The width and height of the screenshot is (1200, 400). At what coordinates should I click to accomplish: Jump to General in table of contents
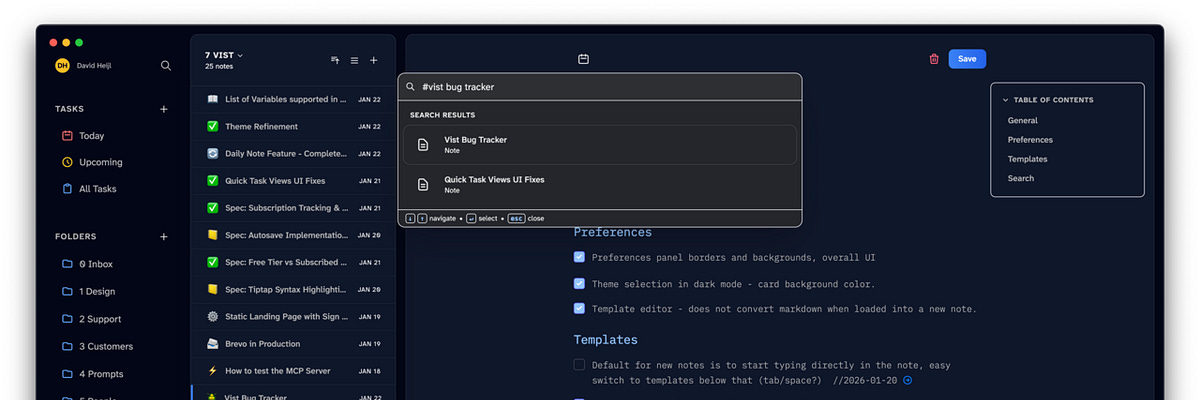click(x=1023, y=120)
